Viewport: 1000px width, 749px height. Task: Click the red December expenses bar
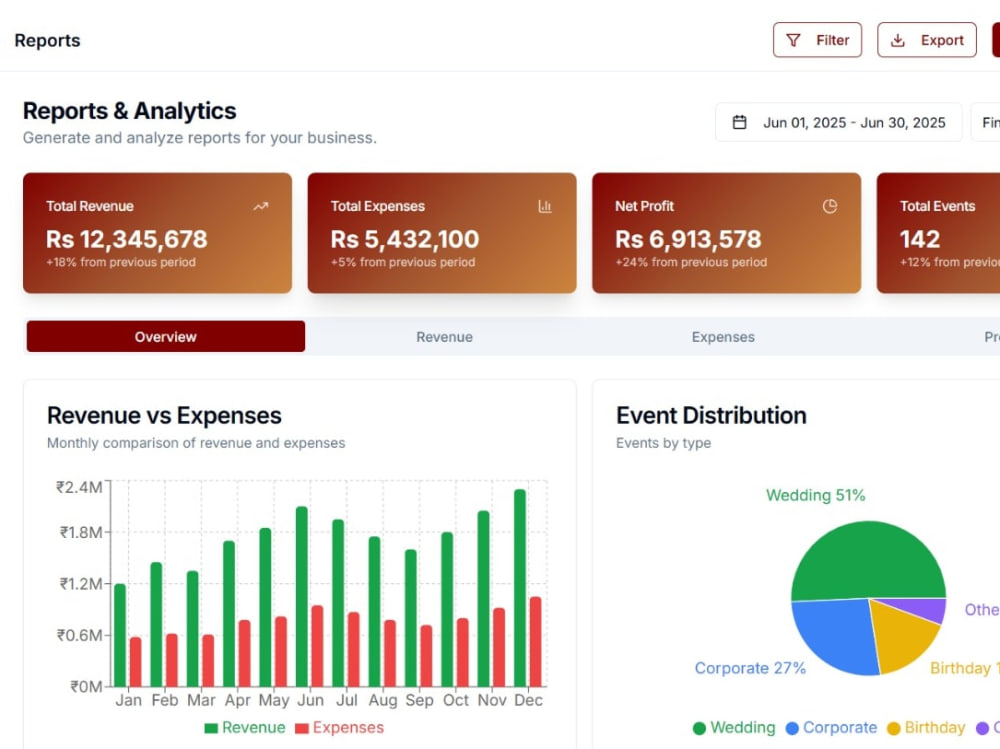(x=536, y=642)
